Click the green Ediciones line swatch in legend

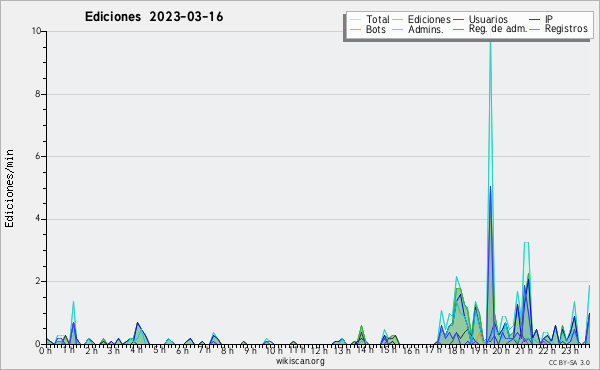(398, 20)
